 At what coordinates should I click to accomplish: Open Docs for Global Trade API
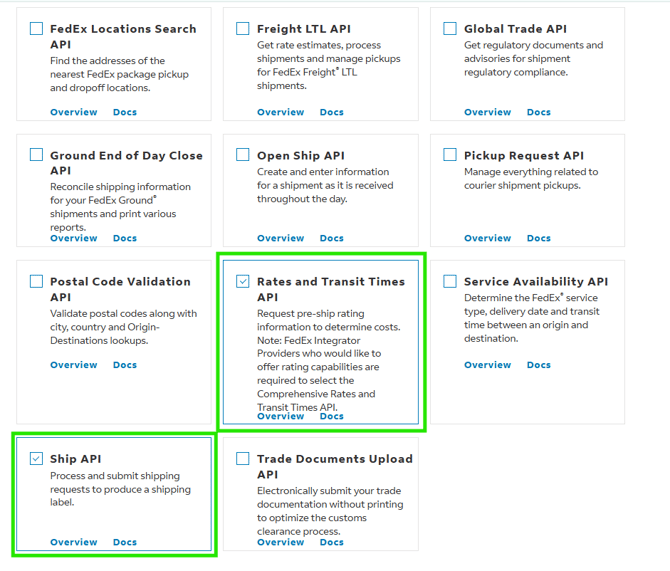(539, 112)
